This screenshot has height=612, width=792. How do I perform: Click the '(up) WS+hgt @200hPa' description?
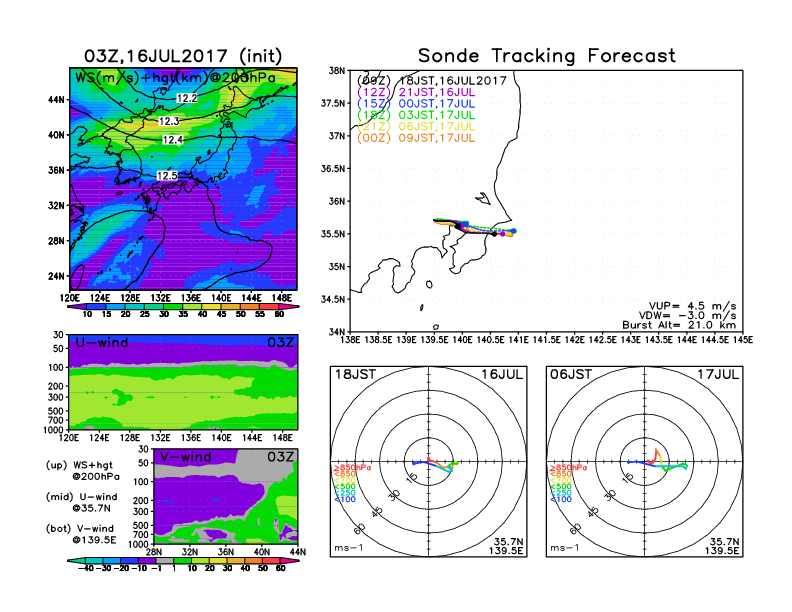click(x=83, y=471)
